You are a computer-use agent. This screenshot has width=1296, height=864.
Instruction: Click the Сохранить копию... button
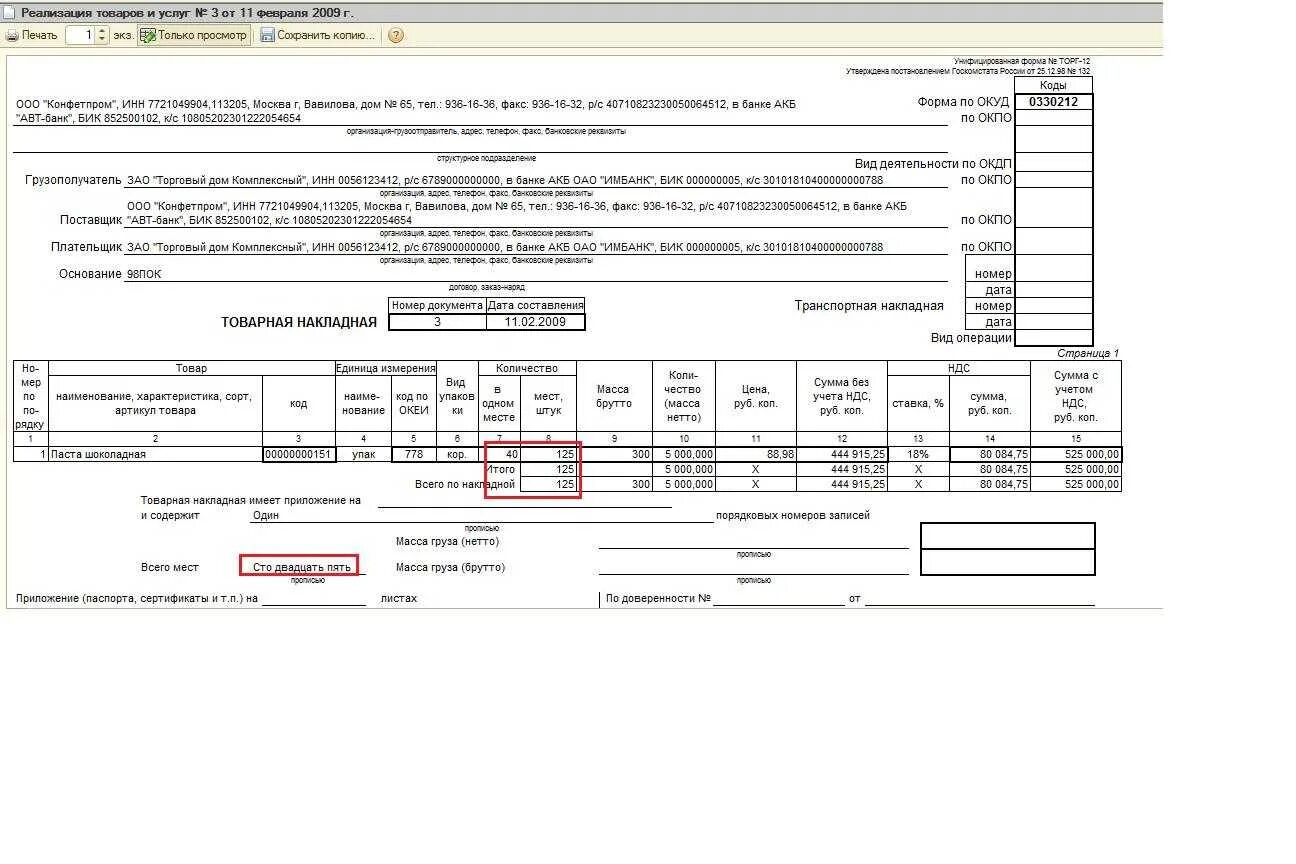click(318, 35)
